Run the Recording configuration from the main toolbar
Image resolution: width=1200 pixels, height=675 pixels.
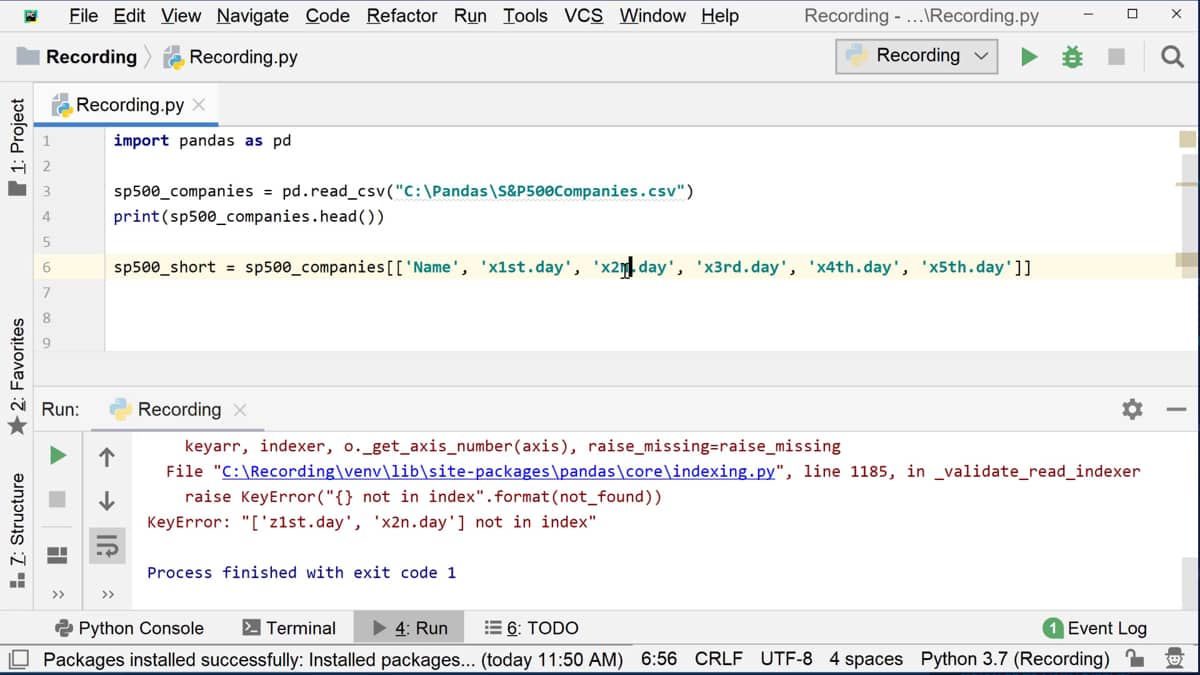pyautogui.click(x=1029, y=57)
